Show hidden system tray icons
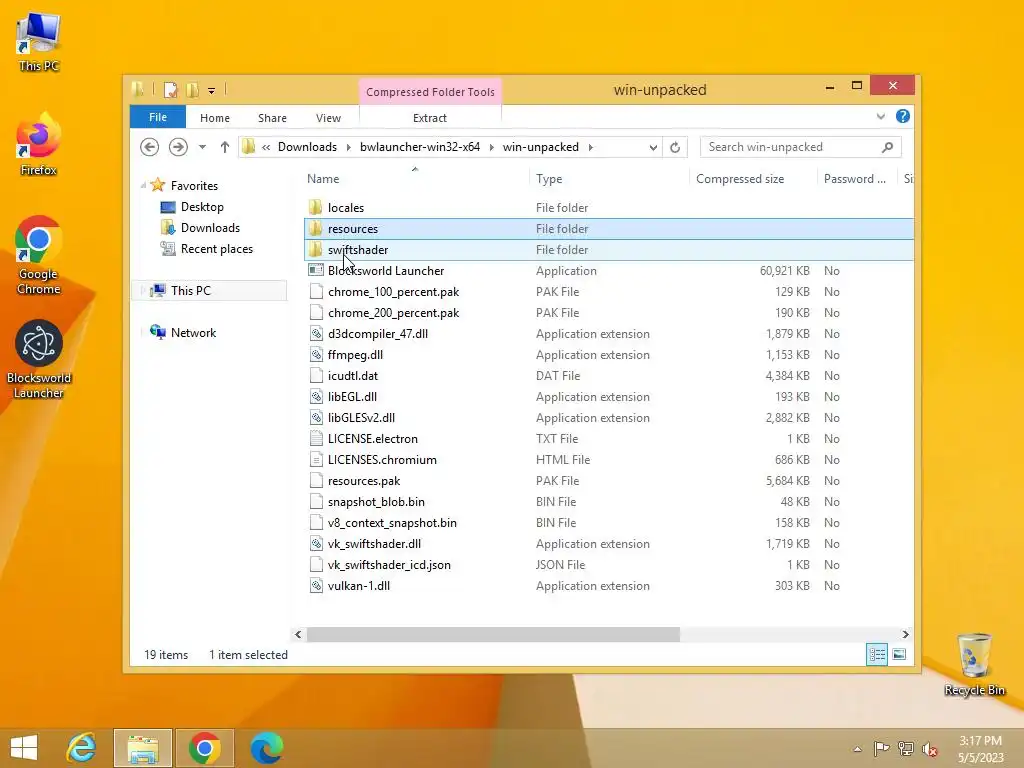This screenshot has width=1024, height=768. point(857,749)
